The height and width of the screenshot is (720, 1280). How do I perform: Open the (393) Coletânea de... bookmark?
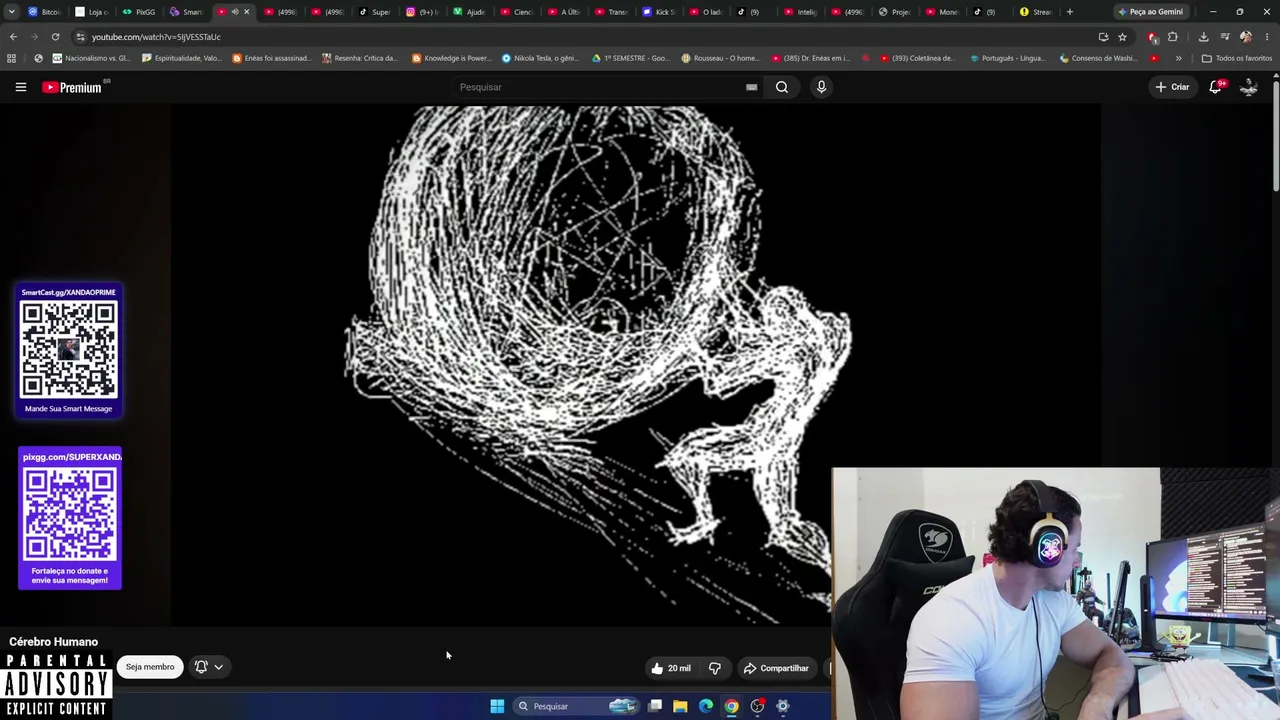(918, 58)
